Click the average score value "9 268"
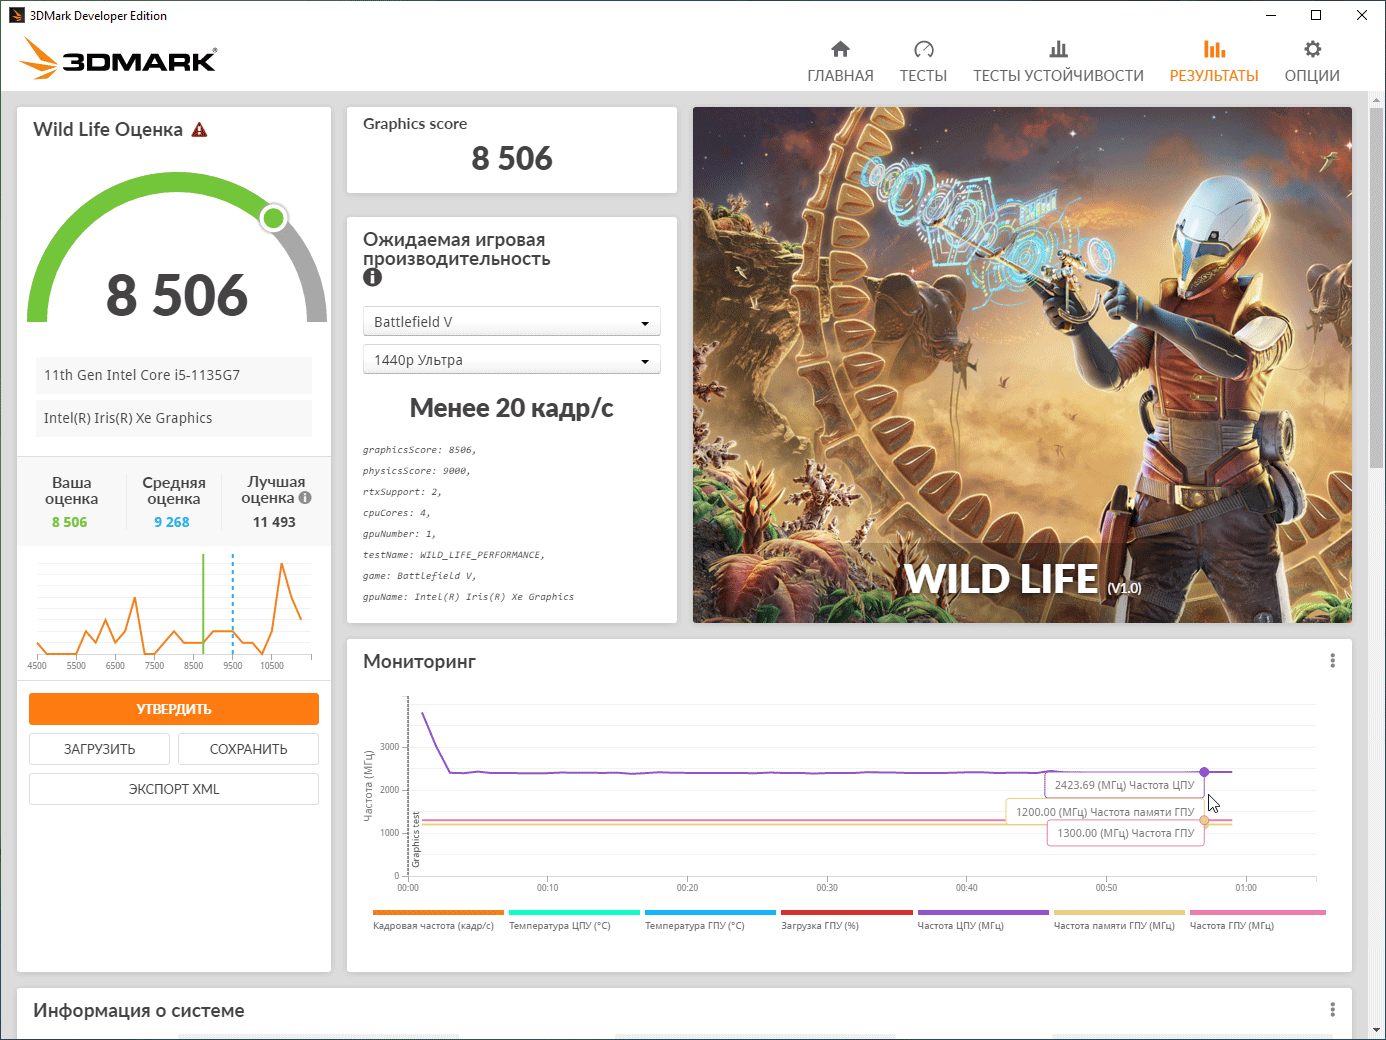The width and height of the screenshot is (1386, 1040). click(x=172, y=522)
